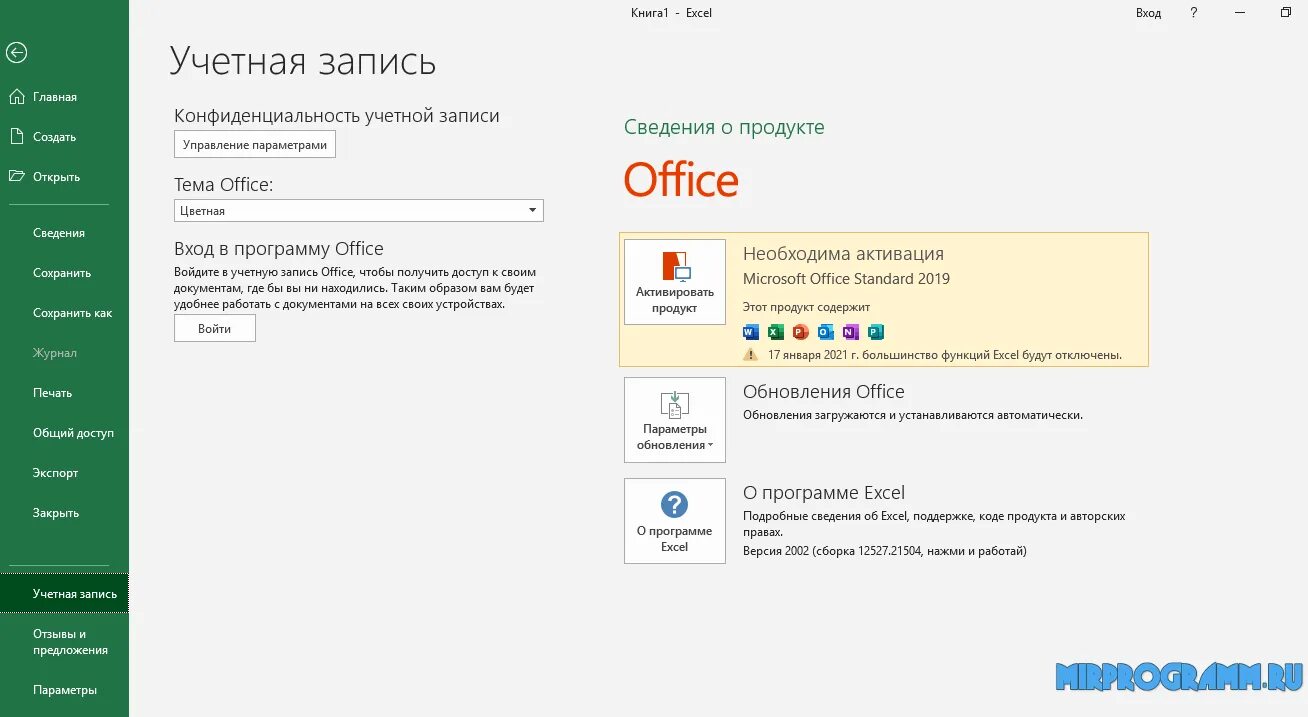Image resolution: width=1308 pixels, height=717 pixels.
Task: Click the open folder icon beside Открыть
Action: coord(16,176)
